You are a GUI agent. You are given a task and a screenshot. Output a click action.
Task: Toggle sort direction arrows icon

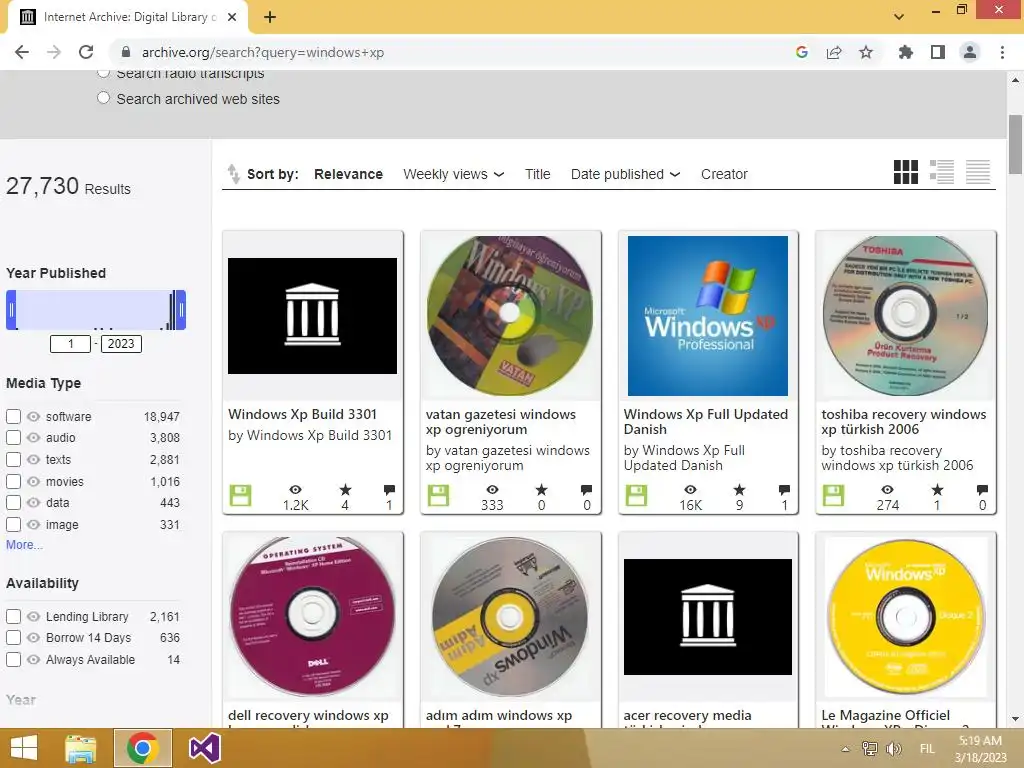pyautogui.click(x=233, y=174)
